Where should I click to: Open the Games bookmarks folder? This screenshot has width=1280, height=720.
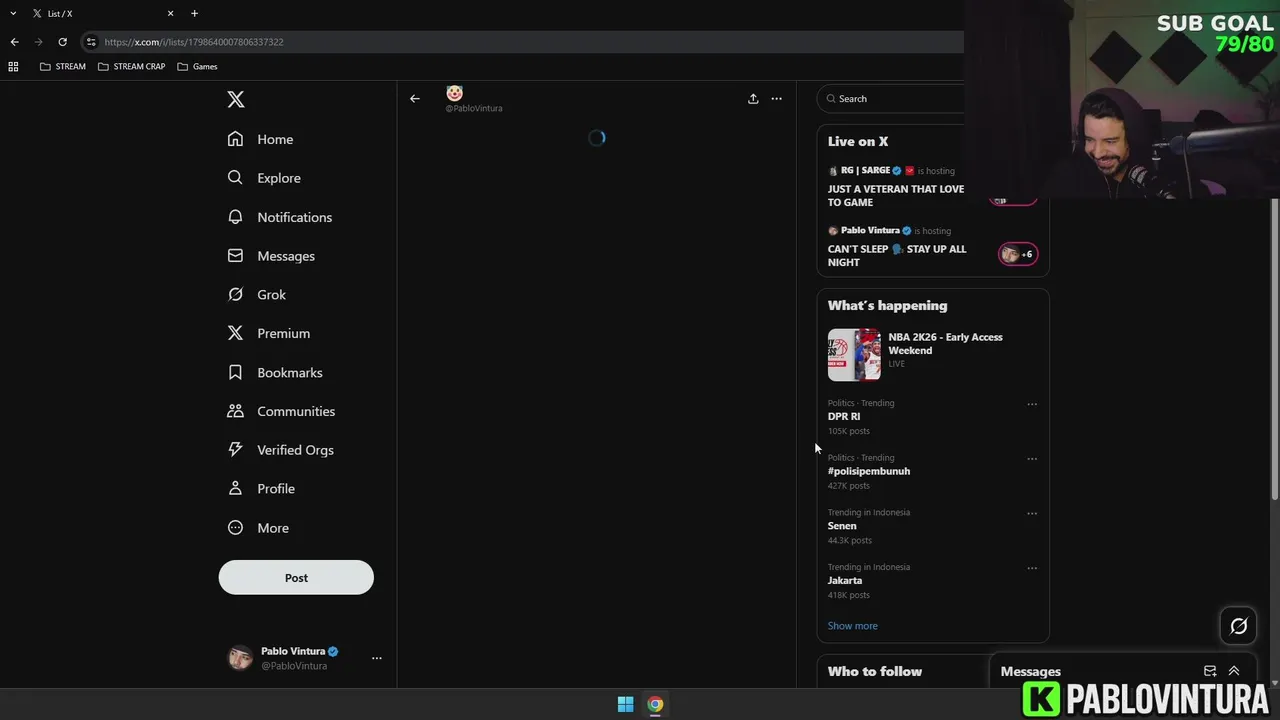point(197,66)
